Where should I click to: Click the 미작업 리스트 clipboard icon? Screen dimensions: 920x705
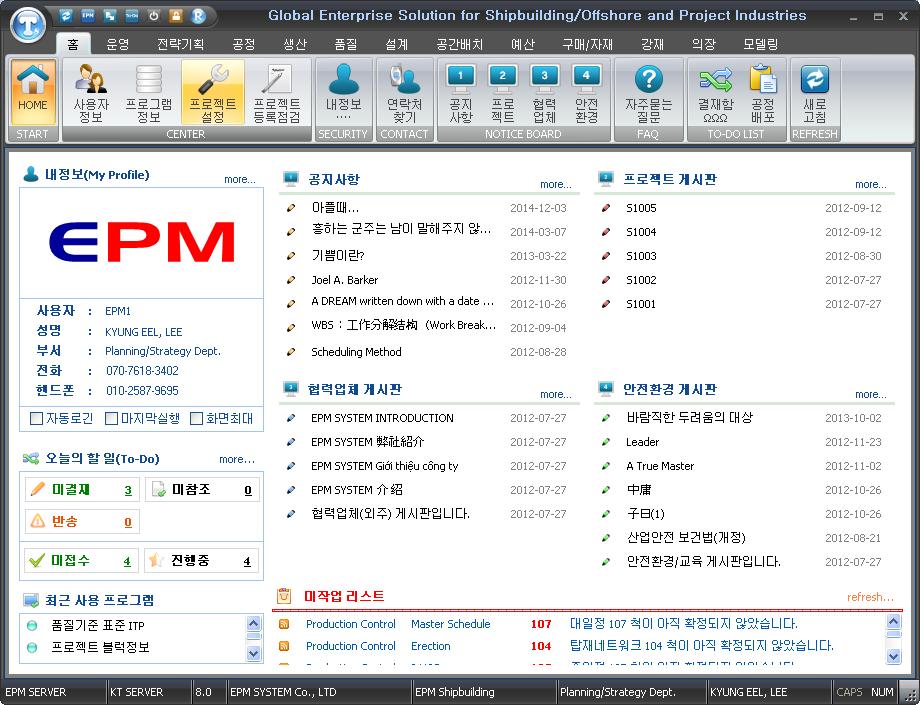(284, 595)
